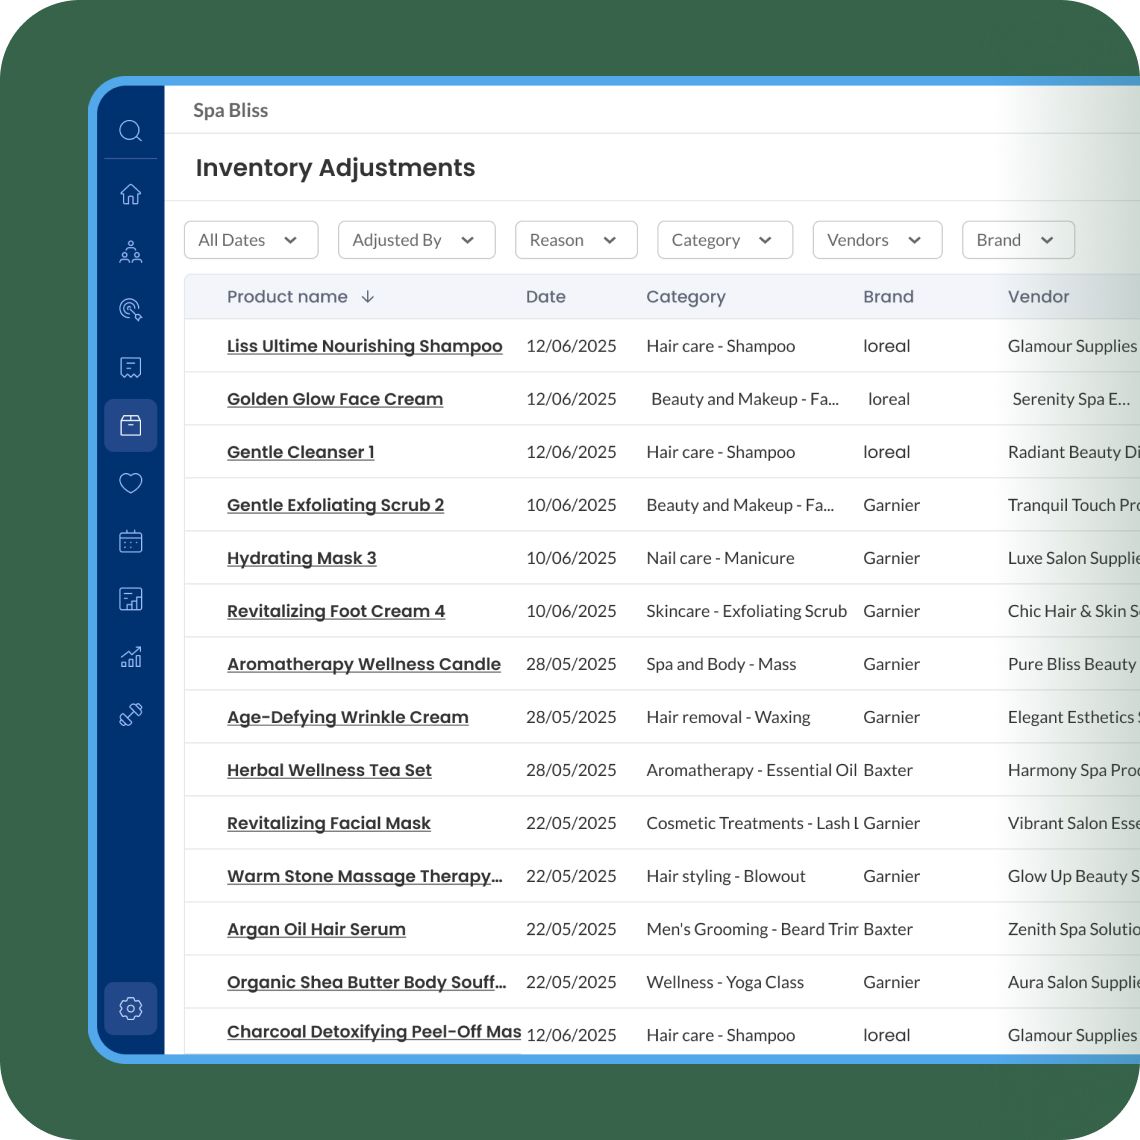Sort by Product name arrow icon
The image size is (1140, 1140).
coord(368,297)
